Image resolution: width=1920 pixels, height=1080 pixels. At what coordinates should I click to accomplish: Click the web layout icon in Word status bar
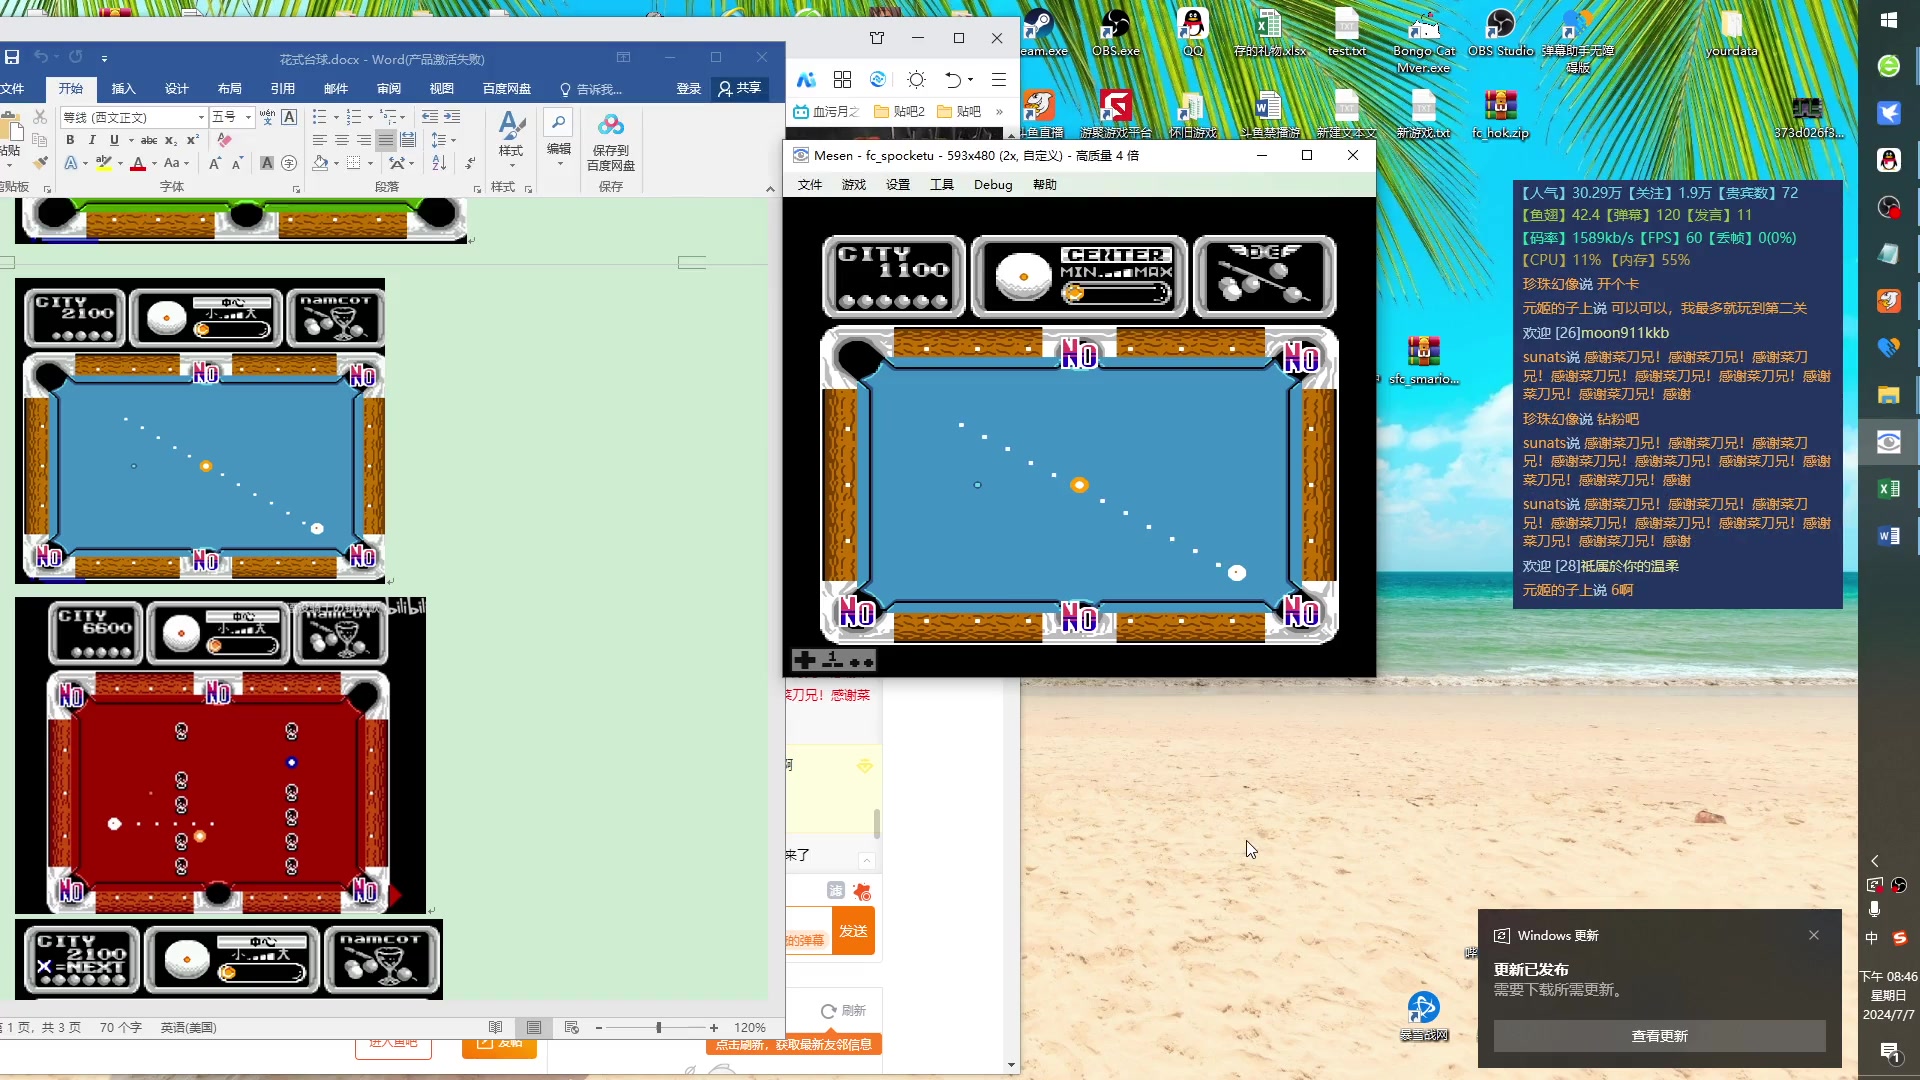572,1027
